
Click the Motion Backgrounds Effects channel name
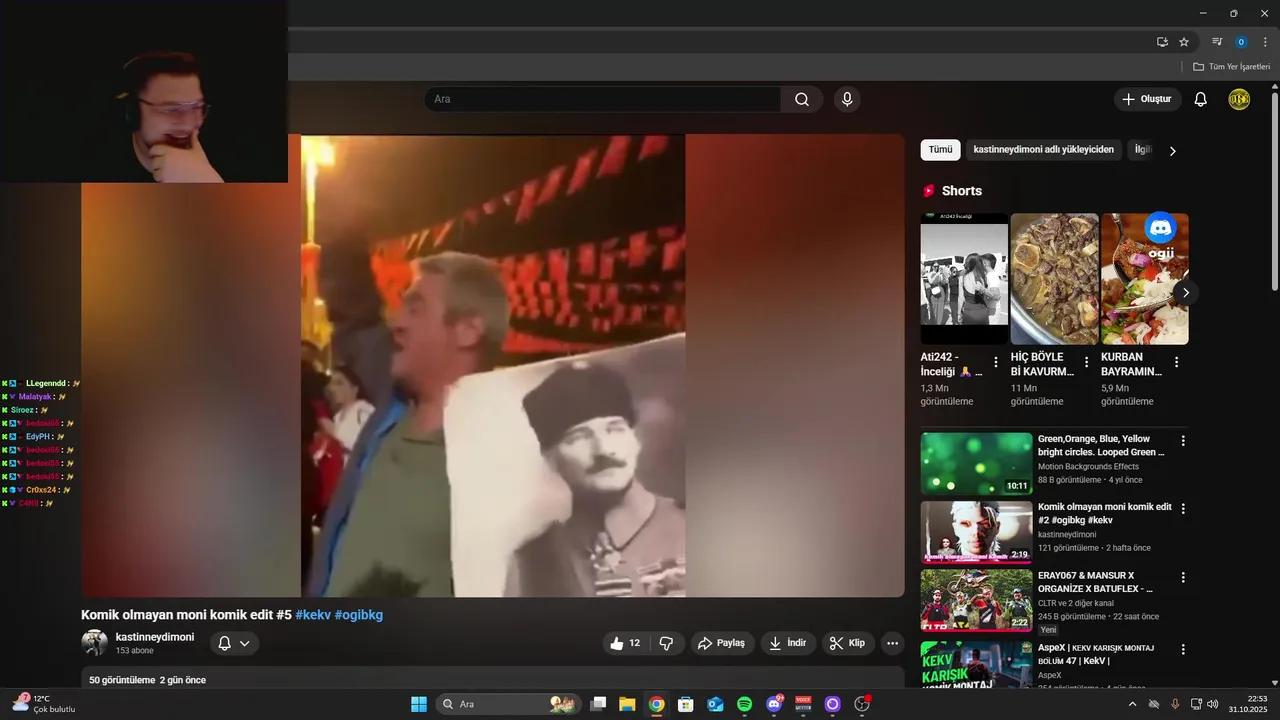click(1088, 466)
